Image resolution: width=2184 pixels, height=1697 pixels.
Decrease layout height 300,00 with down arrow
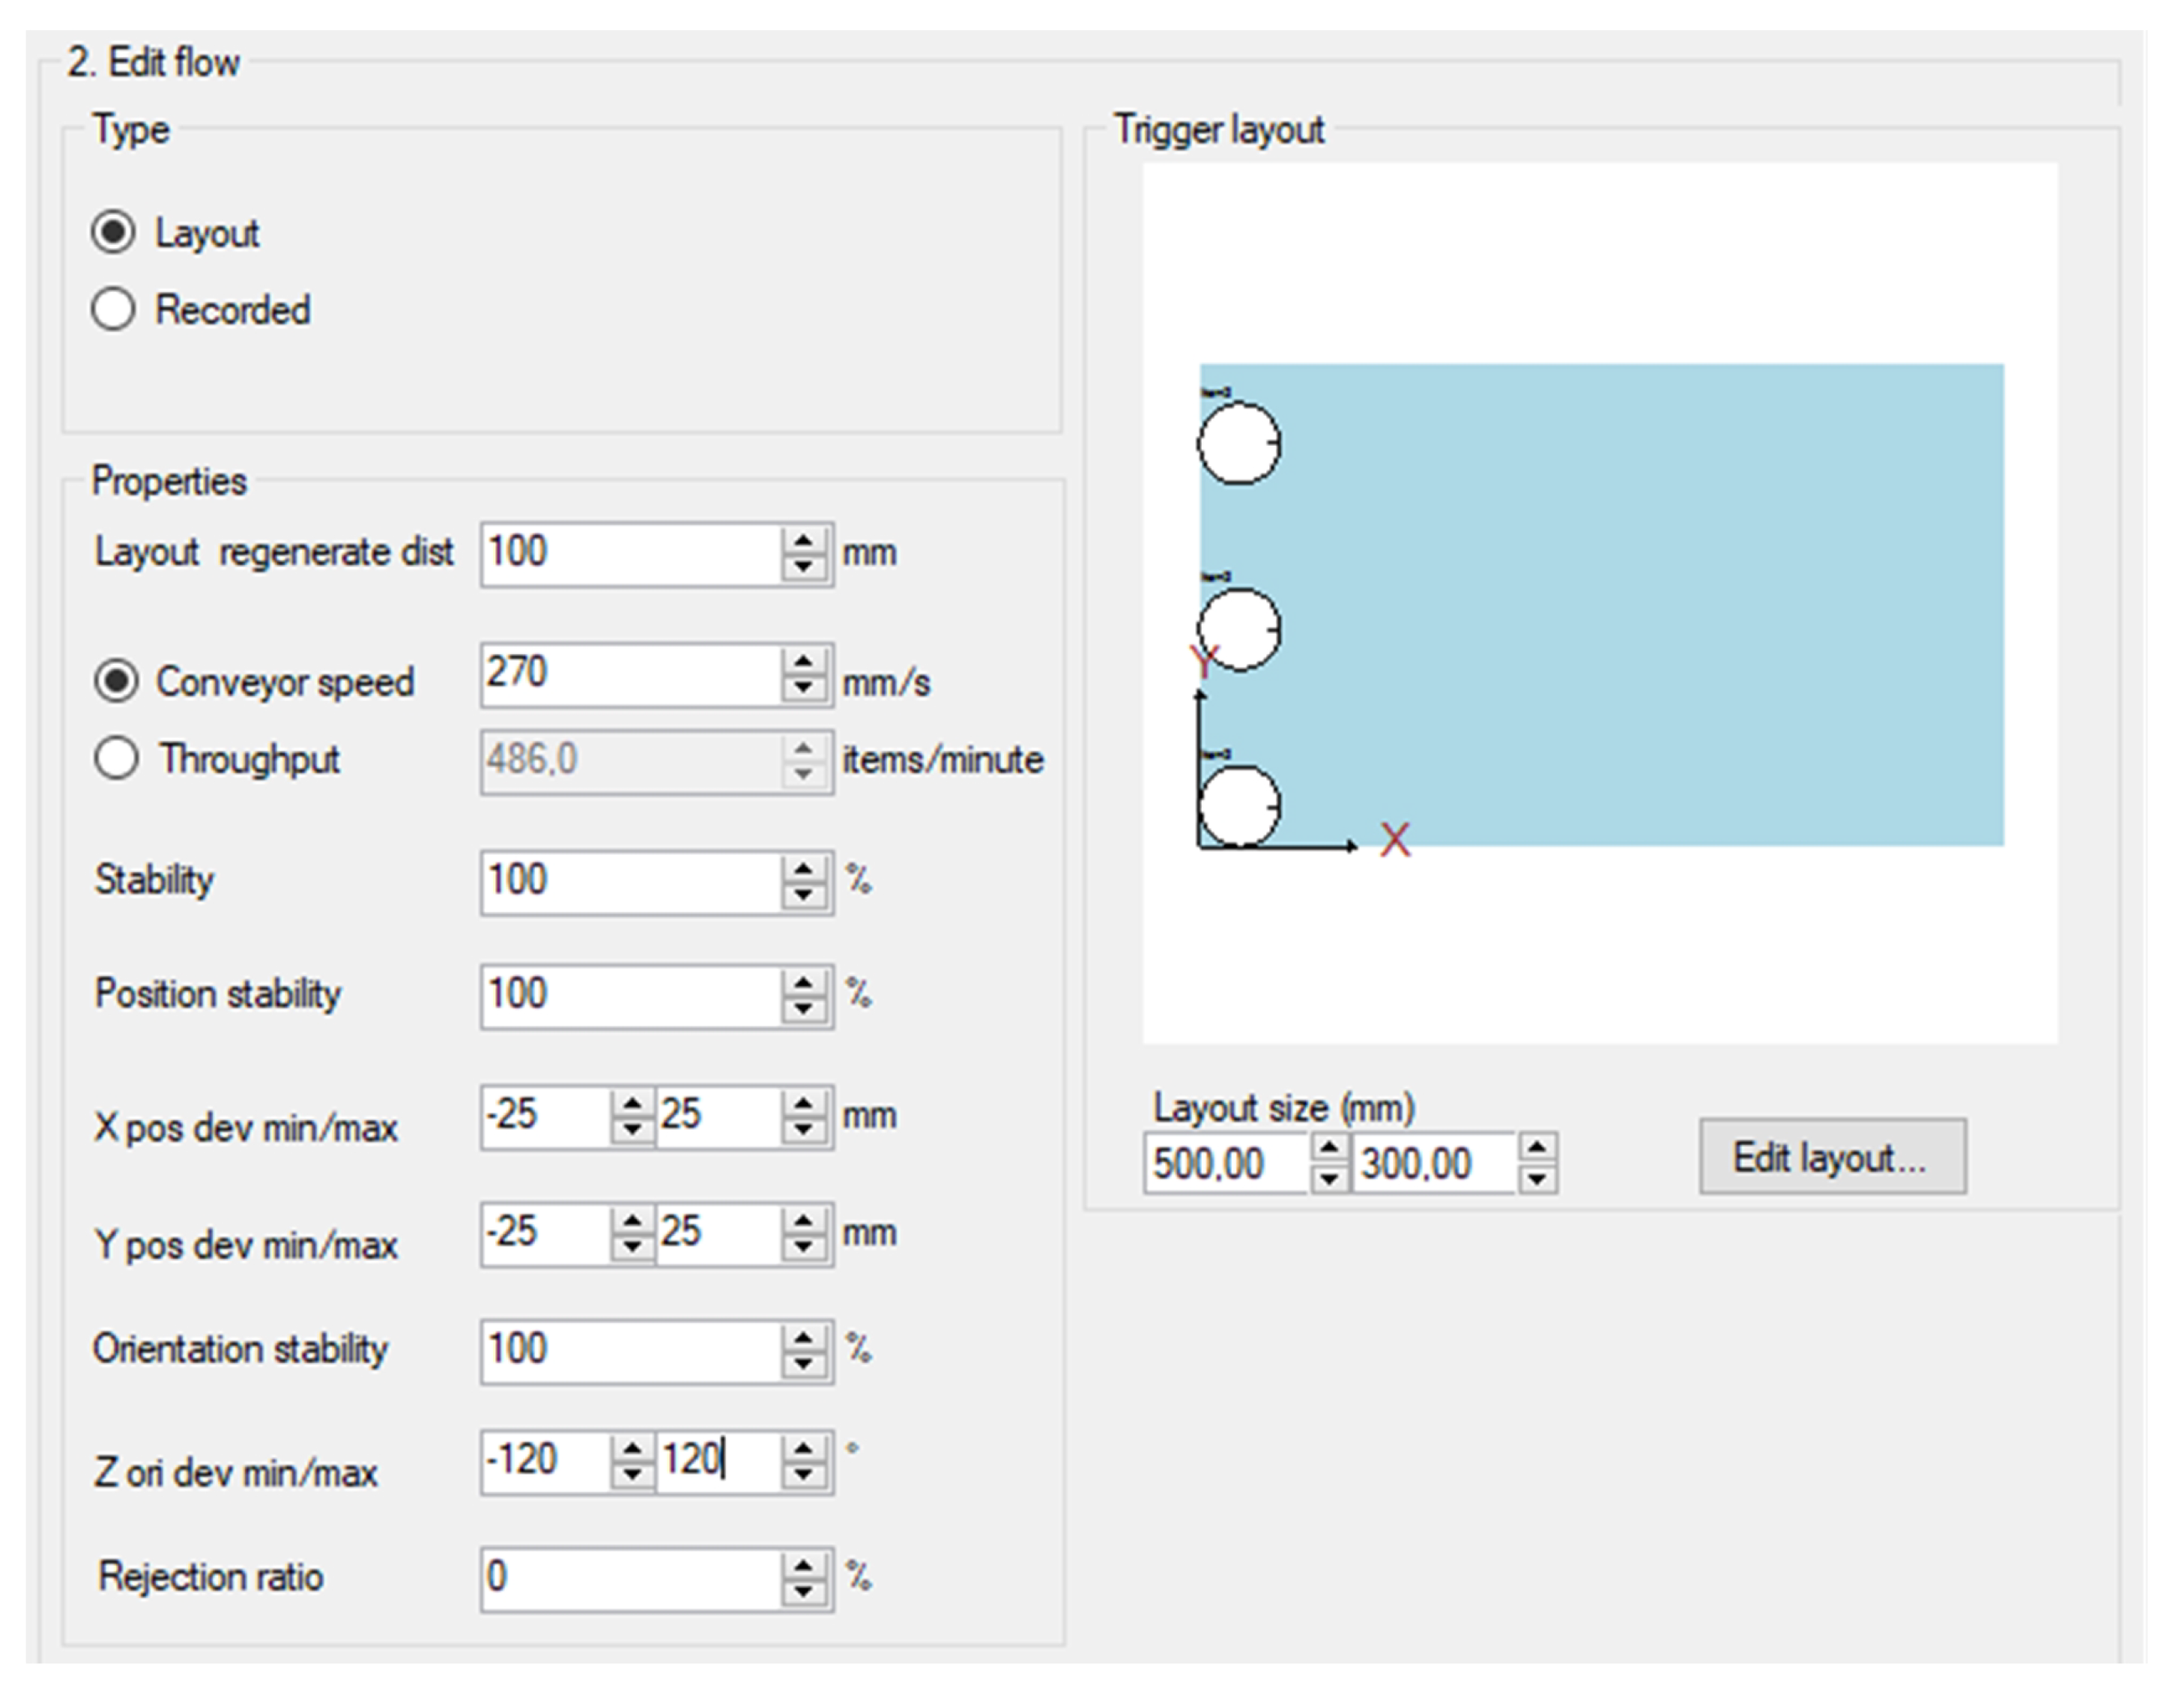pos(1537,1180)
